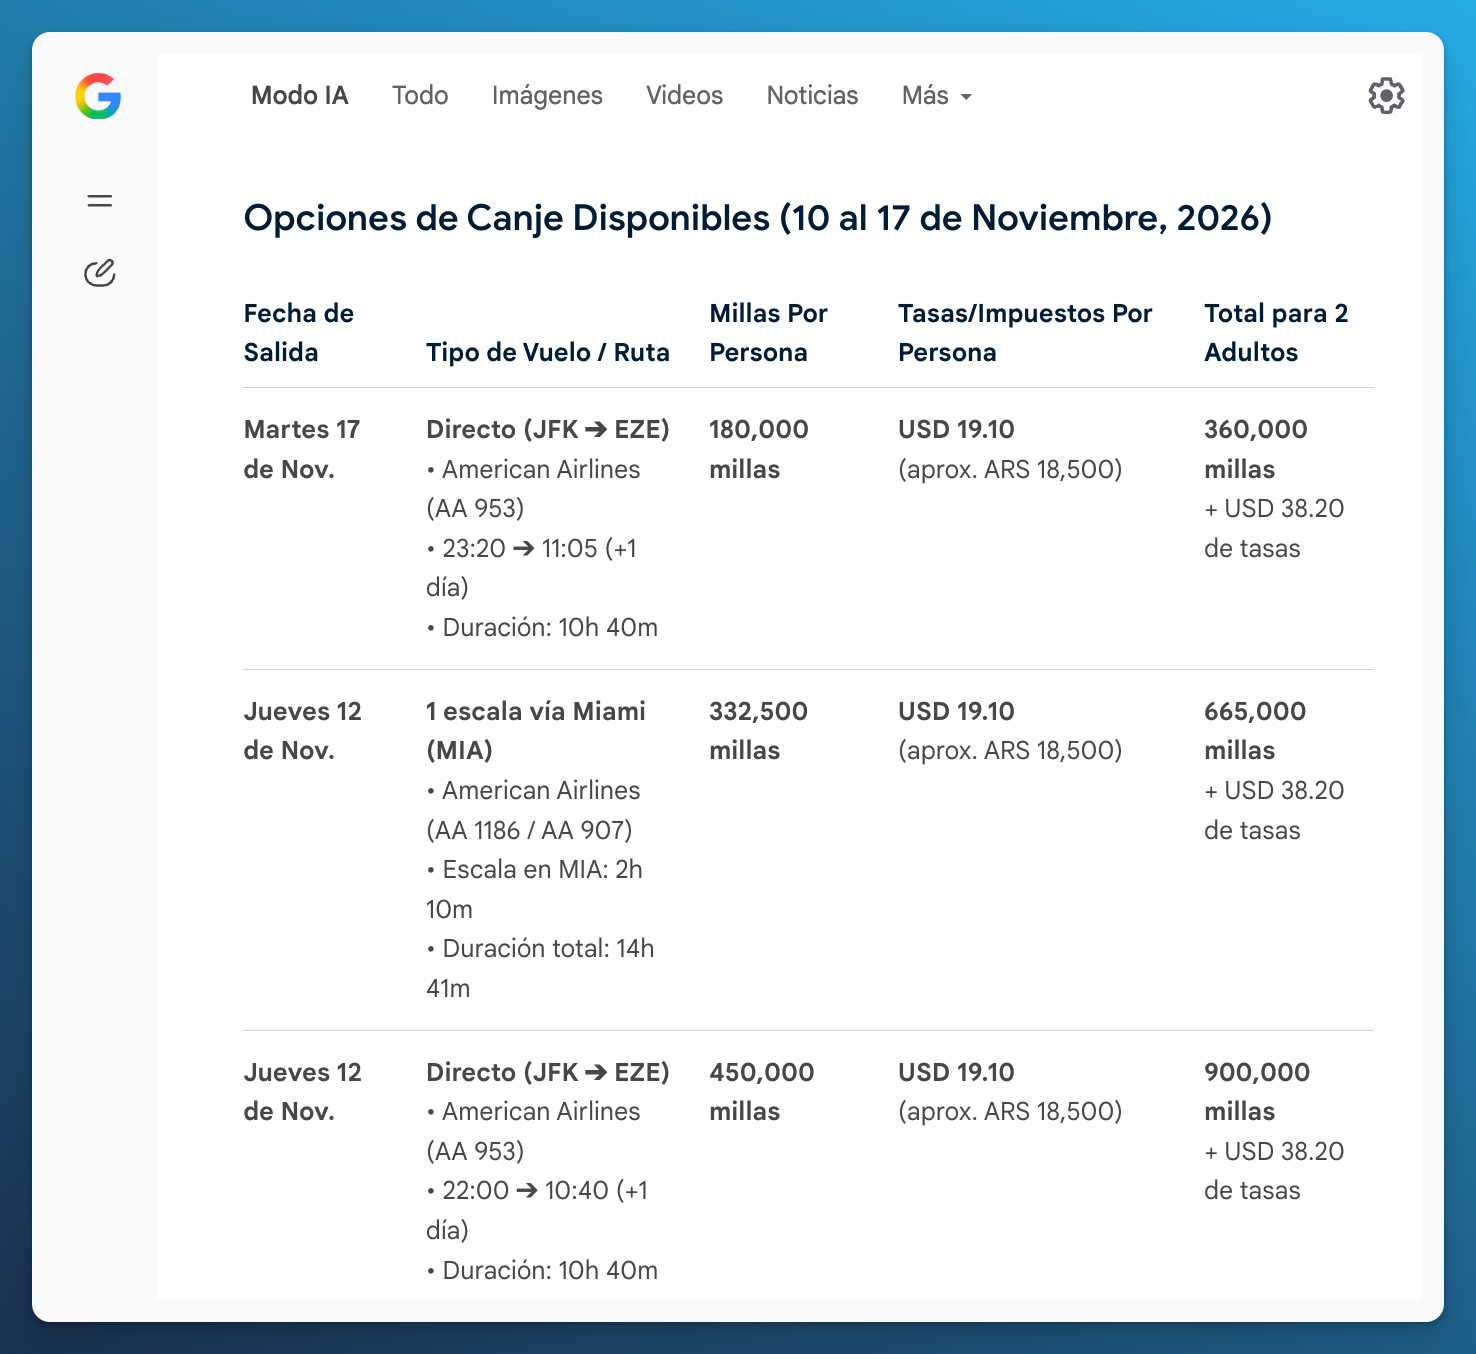This screenshot has height=1354, width=1476.
Task: Open the hamburger sidebar menu
Action: click(100, 201)
